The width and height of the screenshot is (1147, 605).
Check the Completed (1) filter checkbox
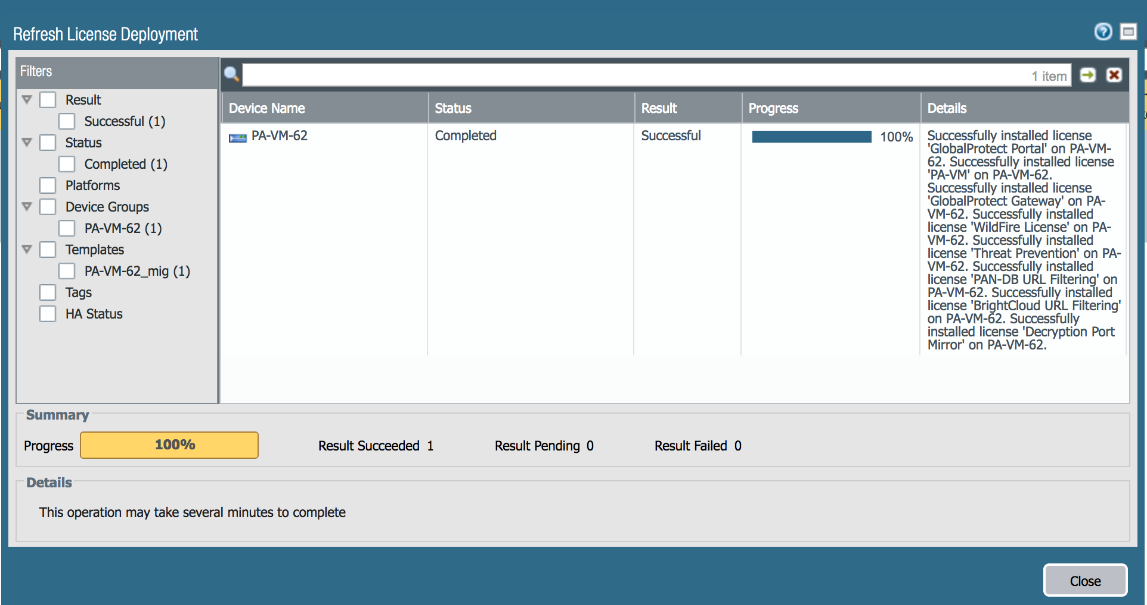coord(67,164)
